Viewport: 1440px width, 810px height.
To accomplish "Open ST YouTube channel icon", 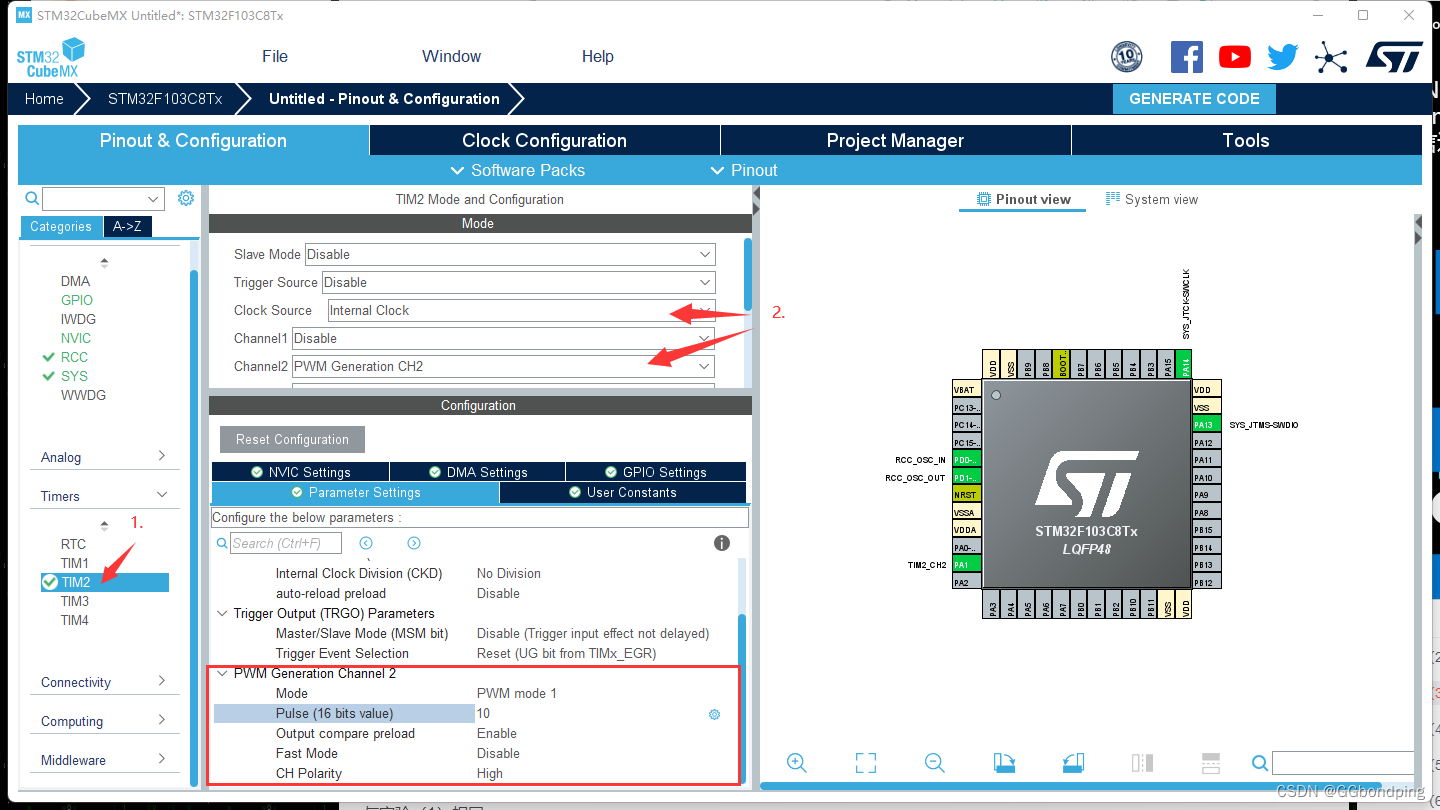I will (x=1235, y=57).
